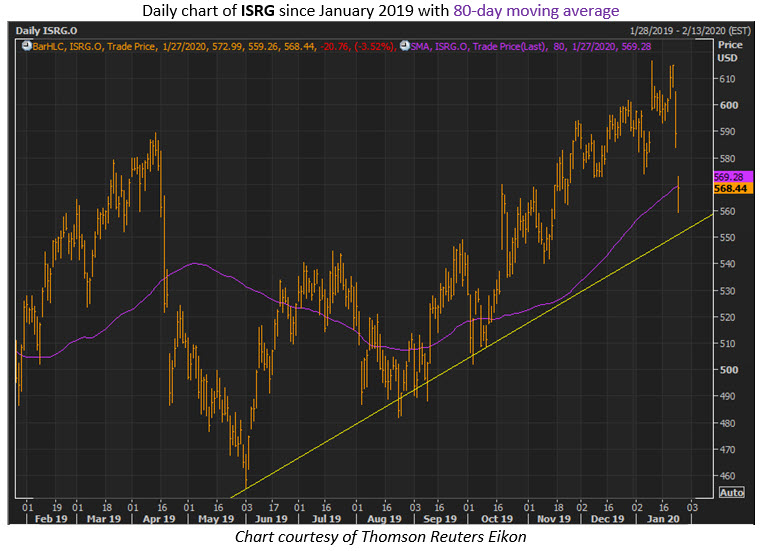The width and height of the screenshot is (761, 551).
Task: Click the 'May 19' month label
Action: coord(216,518)
